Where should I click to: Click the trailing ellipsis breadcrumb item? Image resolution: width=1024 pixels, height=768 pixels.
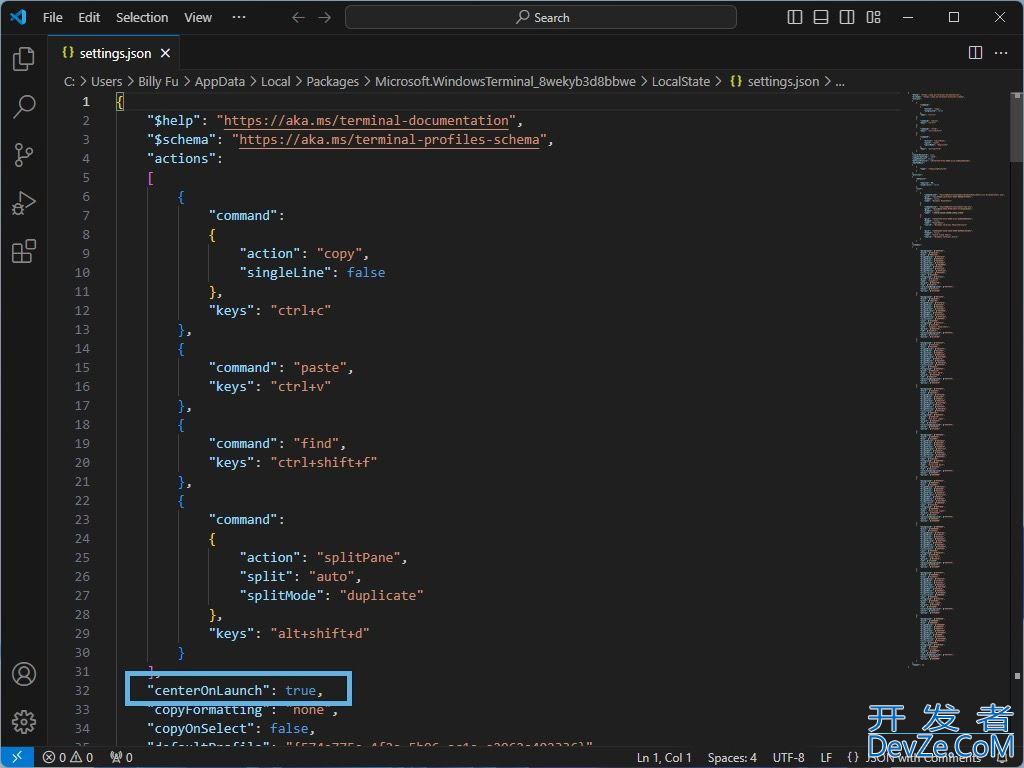(840, 82)
